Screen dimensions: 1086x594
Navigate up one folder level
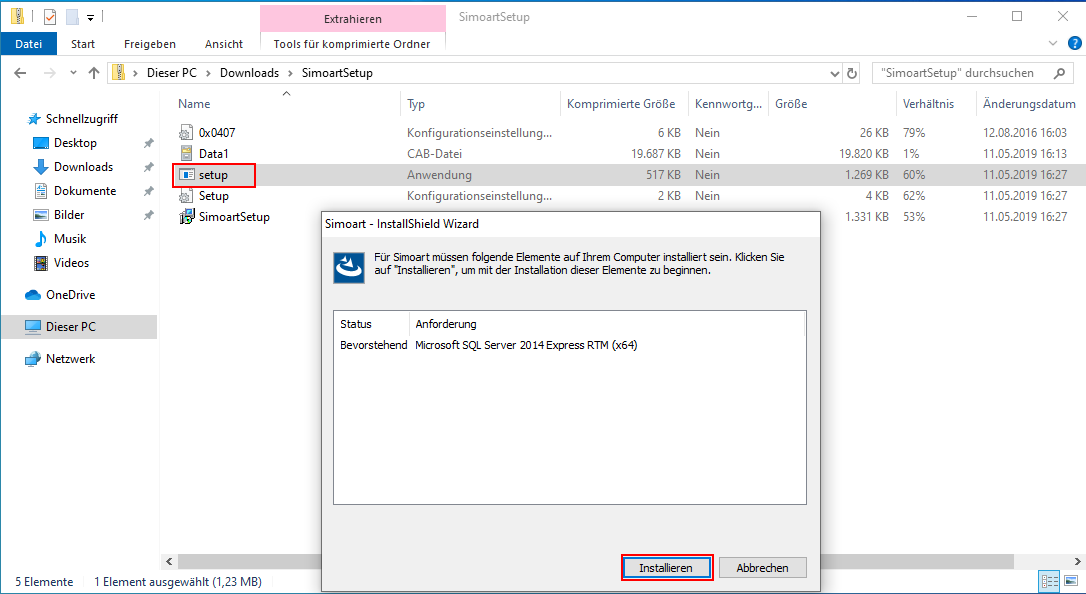[x=94, y=73]
